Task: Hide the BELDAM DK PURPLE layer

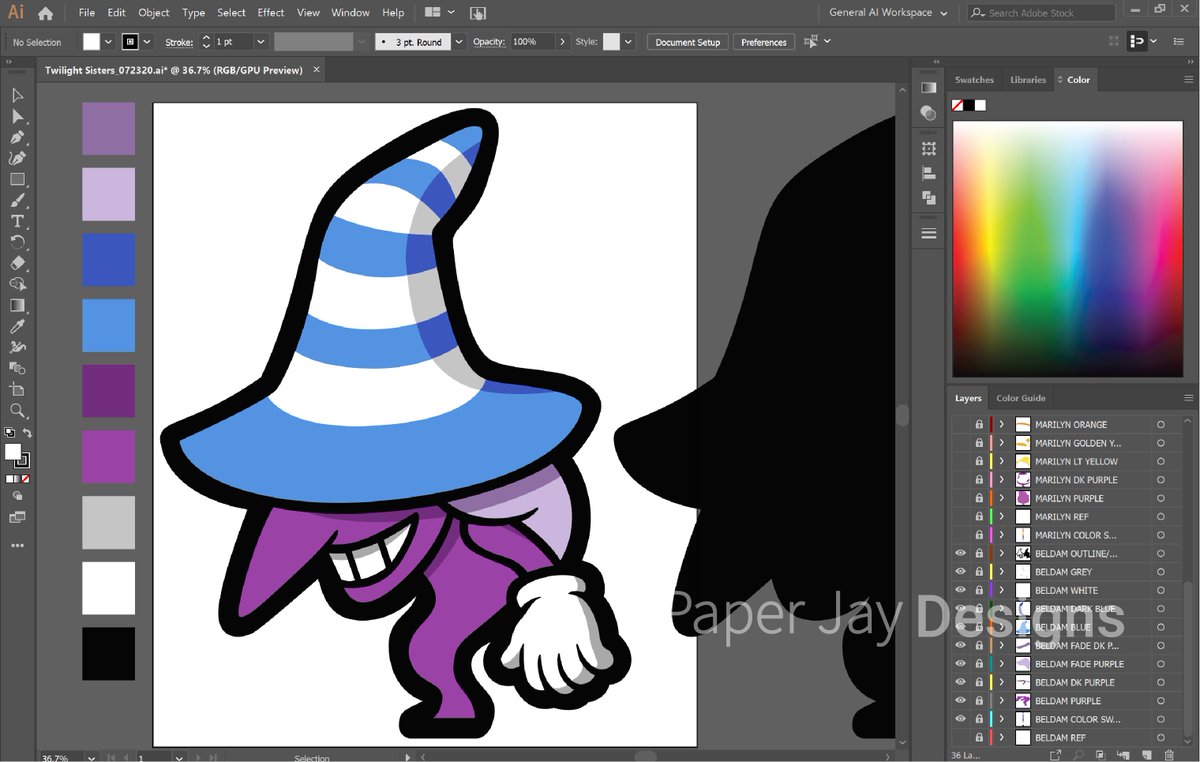Action: pyautogui.click(x=960, y=682)
